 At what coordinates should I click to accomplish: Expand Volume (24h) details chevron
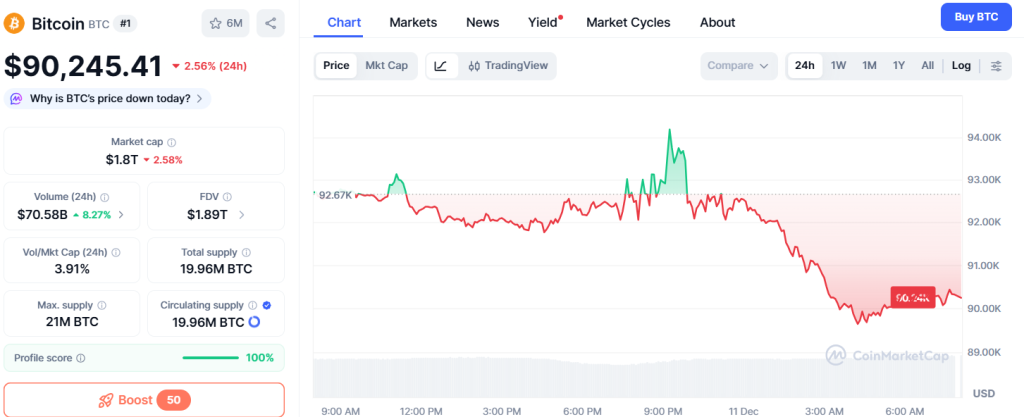(122, 214)
